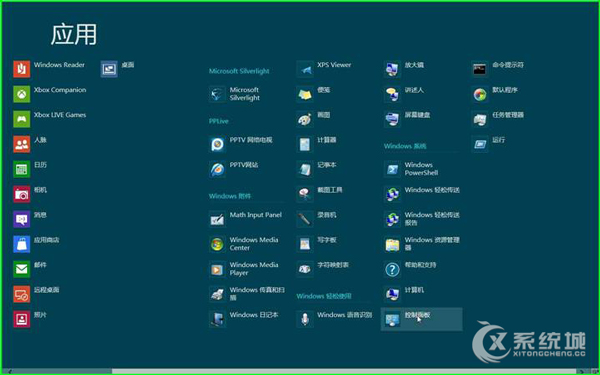Open Windows 轻松传送 (Easy Transfer)
Screen dimensions: 600x375
(422, 194)
